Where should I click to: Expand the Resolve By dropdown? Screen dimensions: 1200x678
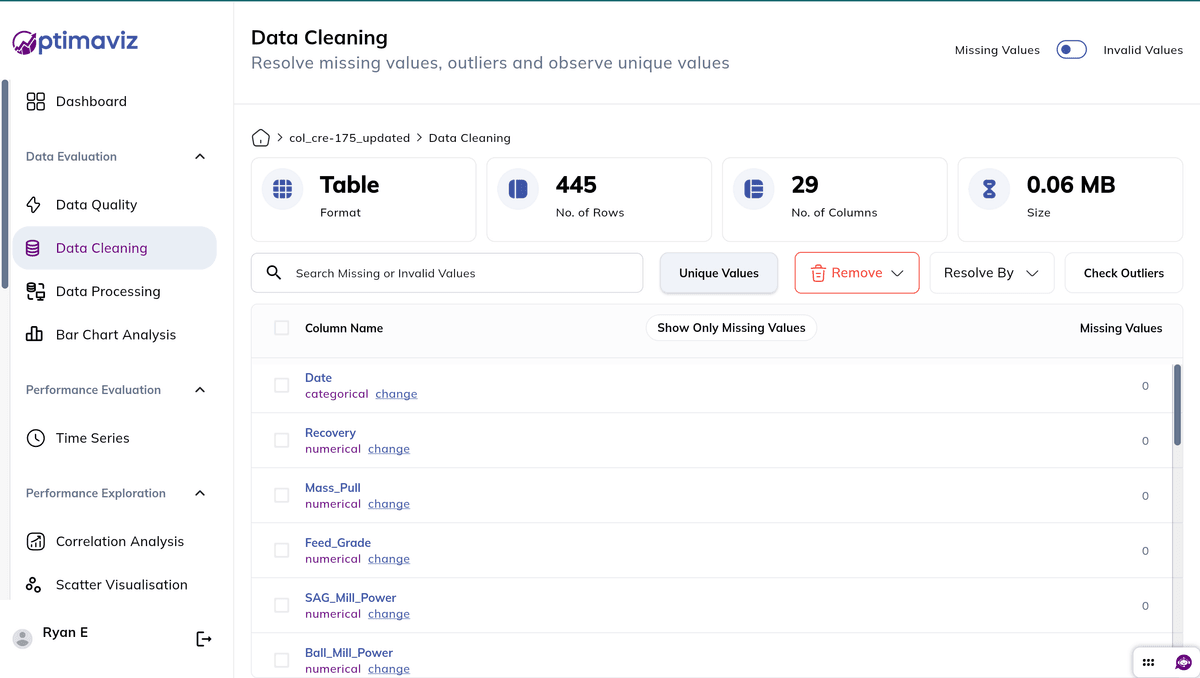pyautogui.click(x=991, y=273)
